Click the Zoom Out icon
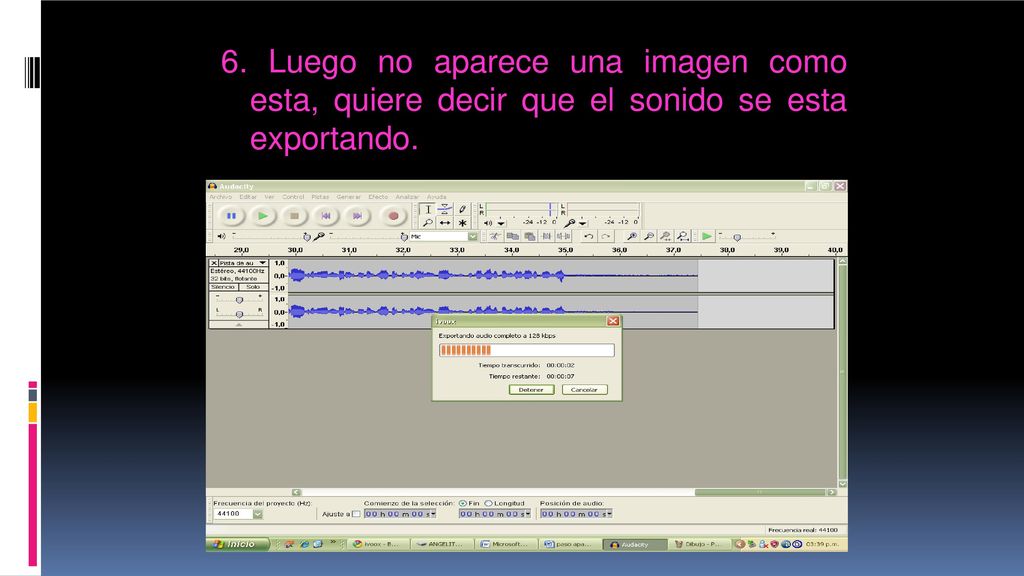 tap(648, 236)
